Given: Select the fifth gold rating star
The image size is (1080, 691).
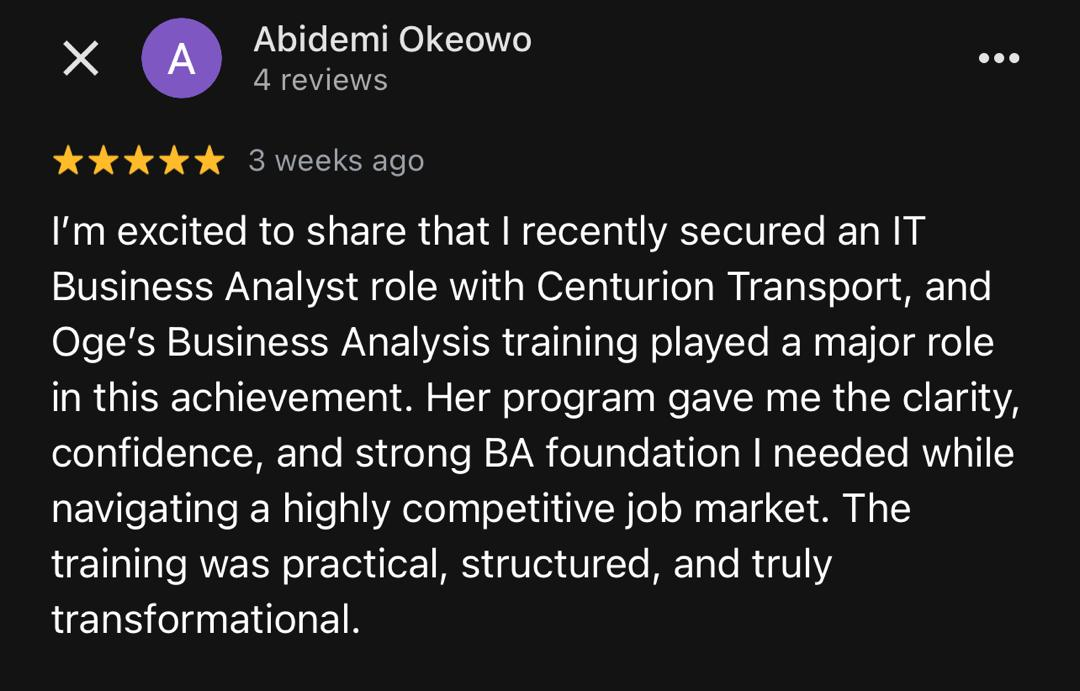Looking at the screenshot, I should (209, 161).
